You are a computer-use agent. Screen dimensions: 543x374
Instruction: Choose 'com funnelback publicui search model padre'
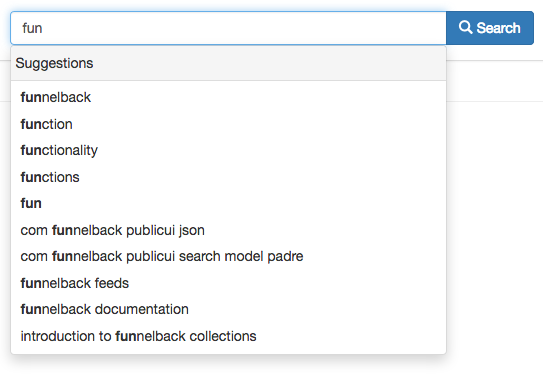229,256
